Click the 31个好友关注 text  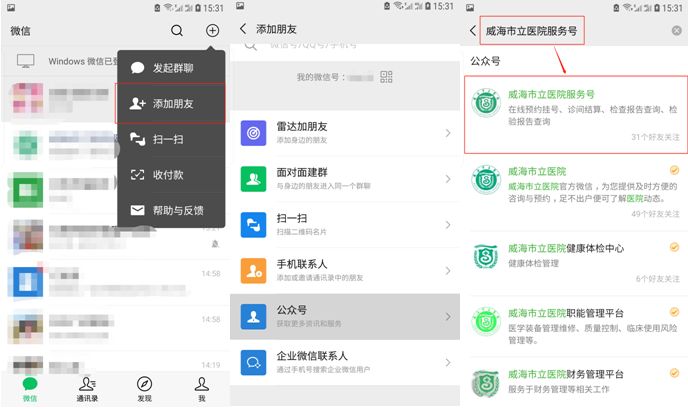[656, 137]
